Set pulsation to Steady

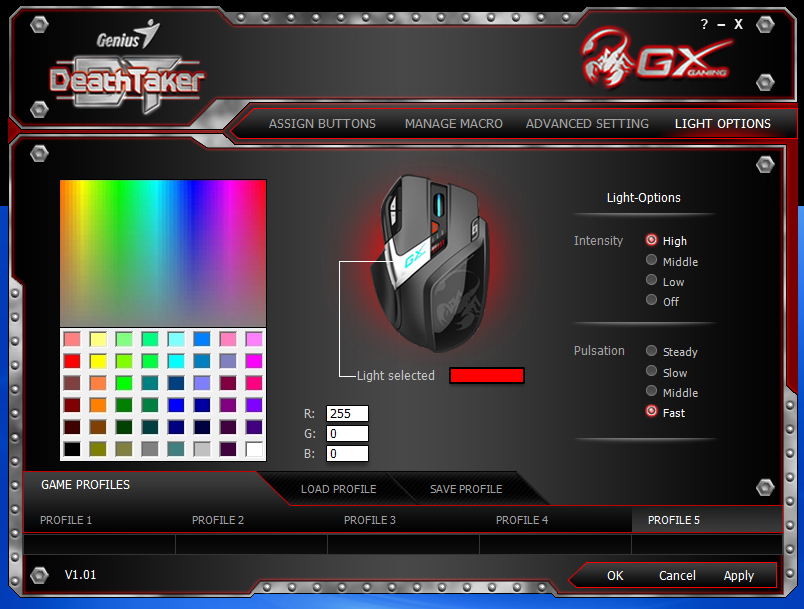tap(652, 351)
